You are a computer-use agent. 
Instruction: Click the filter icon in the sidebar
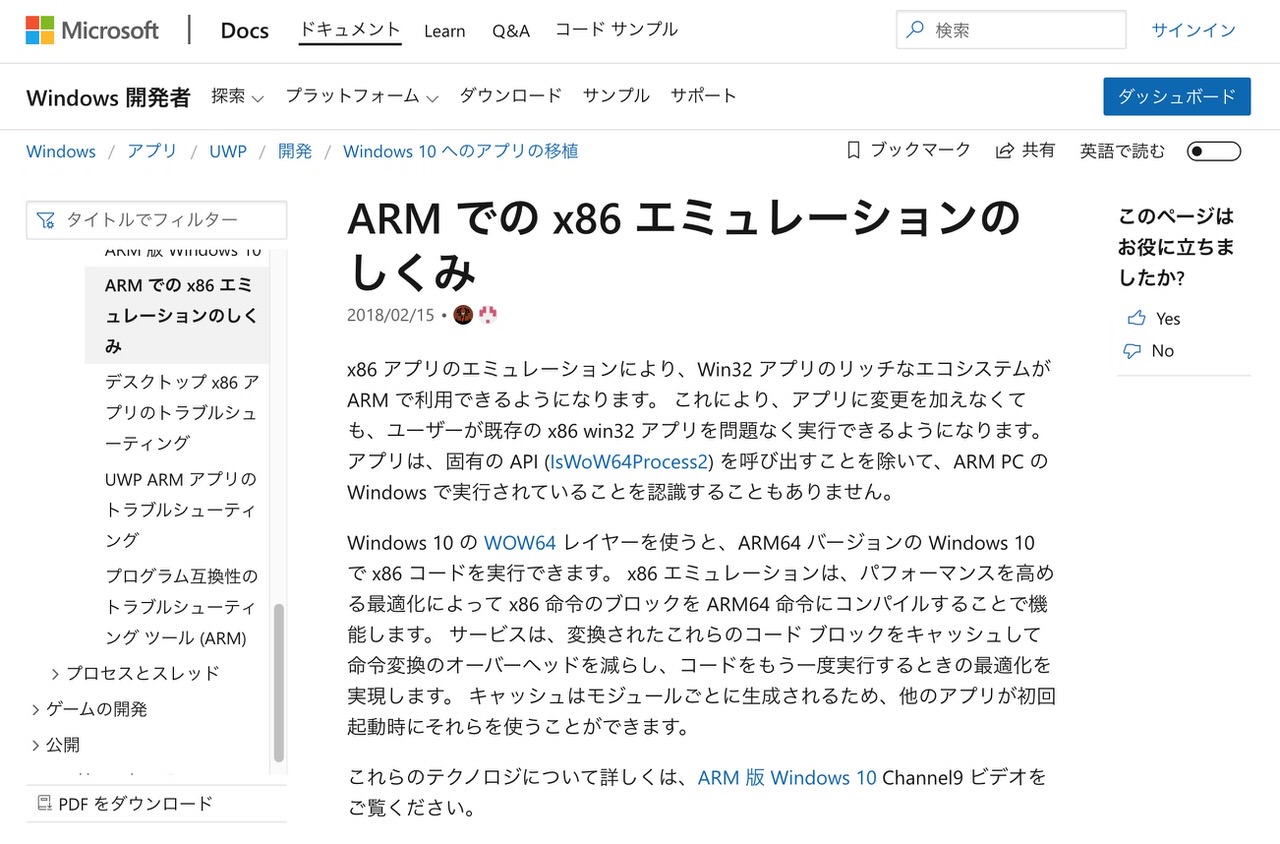pos(45,220)
